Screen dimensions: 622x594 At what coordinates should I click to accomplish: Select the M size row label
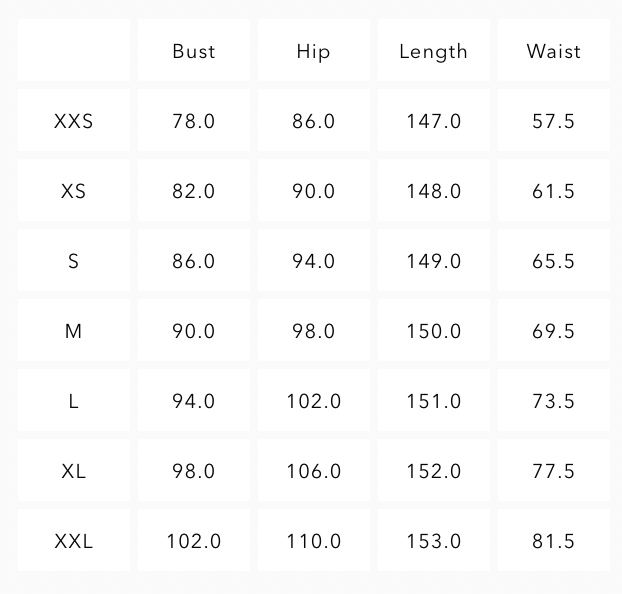(74, 331)
